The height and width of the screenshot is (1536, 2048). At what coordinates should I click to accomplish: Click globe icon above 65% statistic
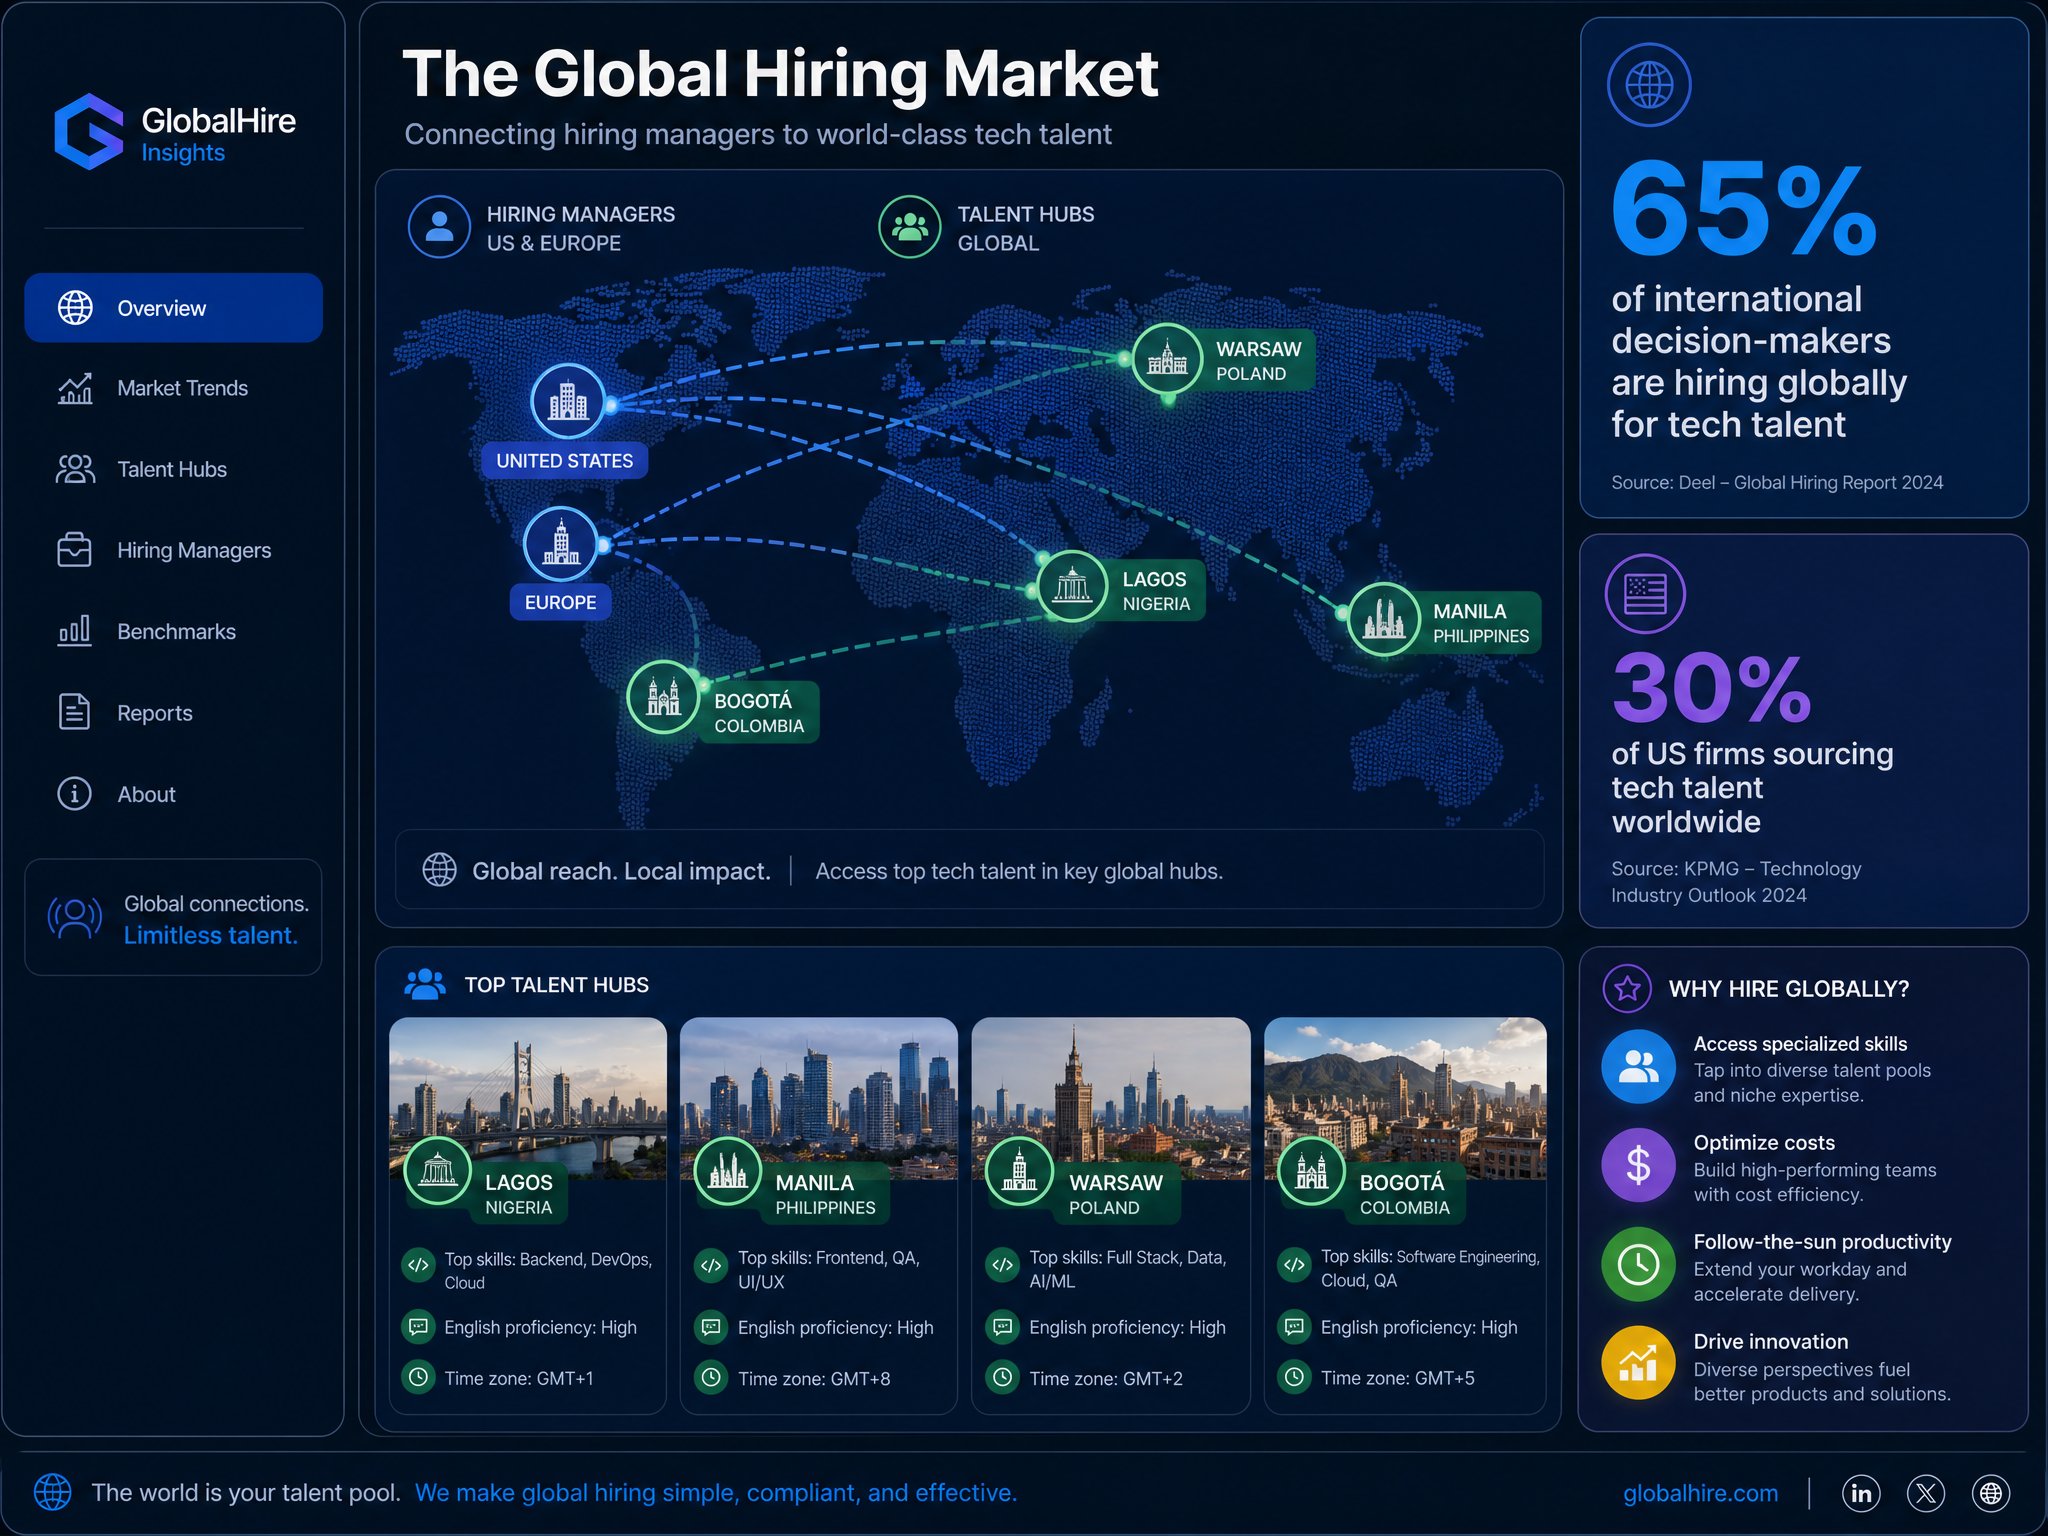coord(1649,85)
